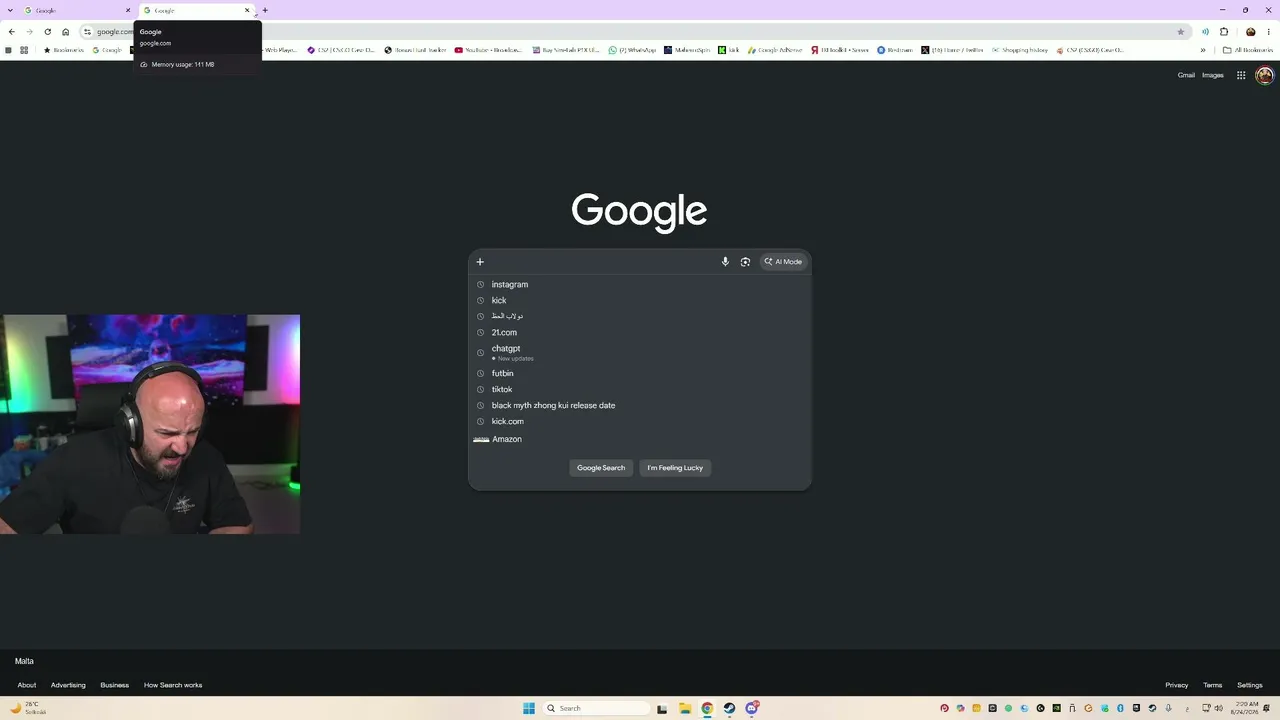Go to the browser home page
Screen dimensions: 1280x720
tap(66, 32)
